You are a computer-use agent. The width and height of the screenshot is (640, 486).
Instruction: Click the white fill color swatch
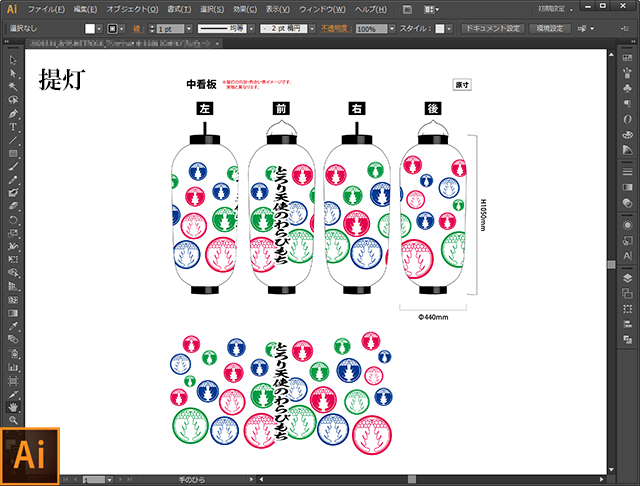[x=90, y=29]
